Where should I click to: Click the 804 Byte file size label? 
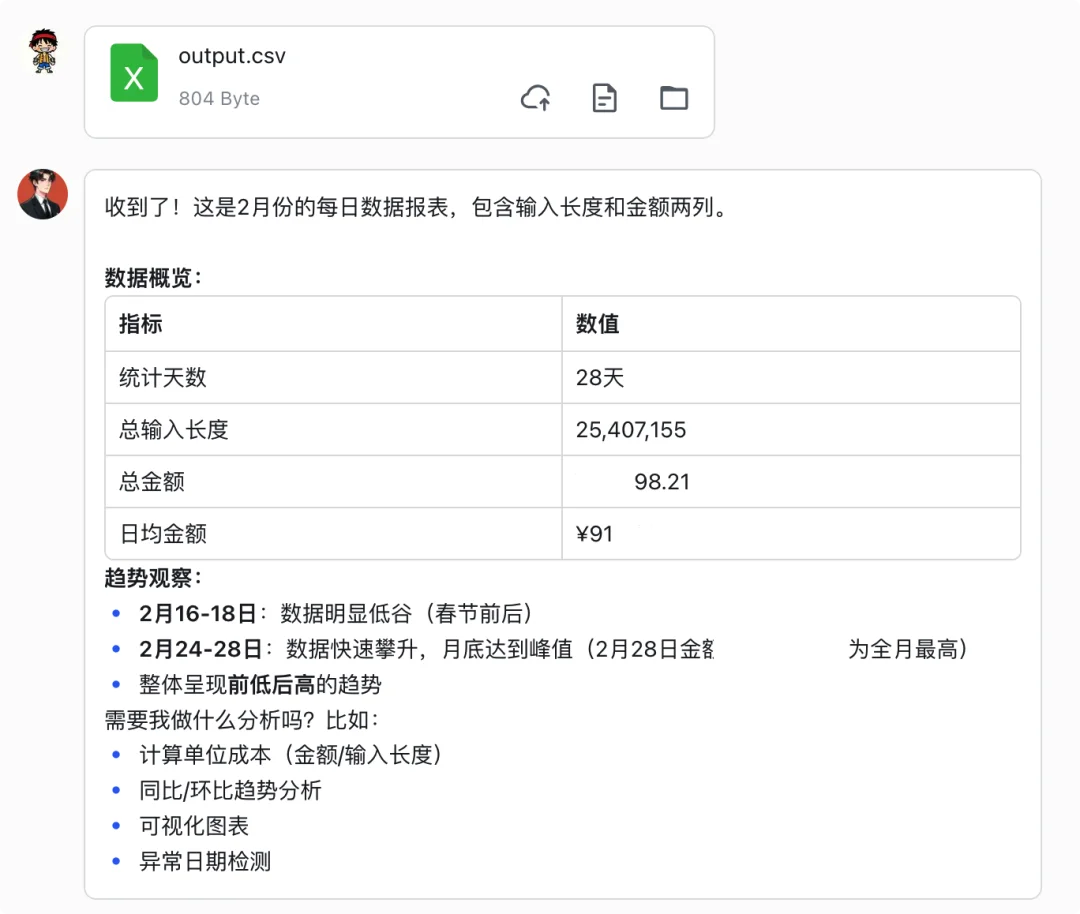tap(219, 98)
